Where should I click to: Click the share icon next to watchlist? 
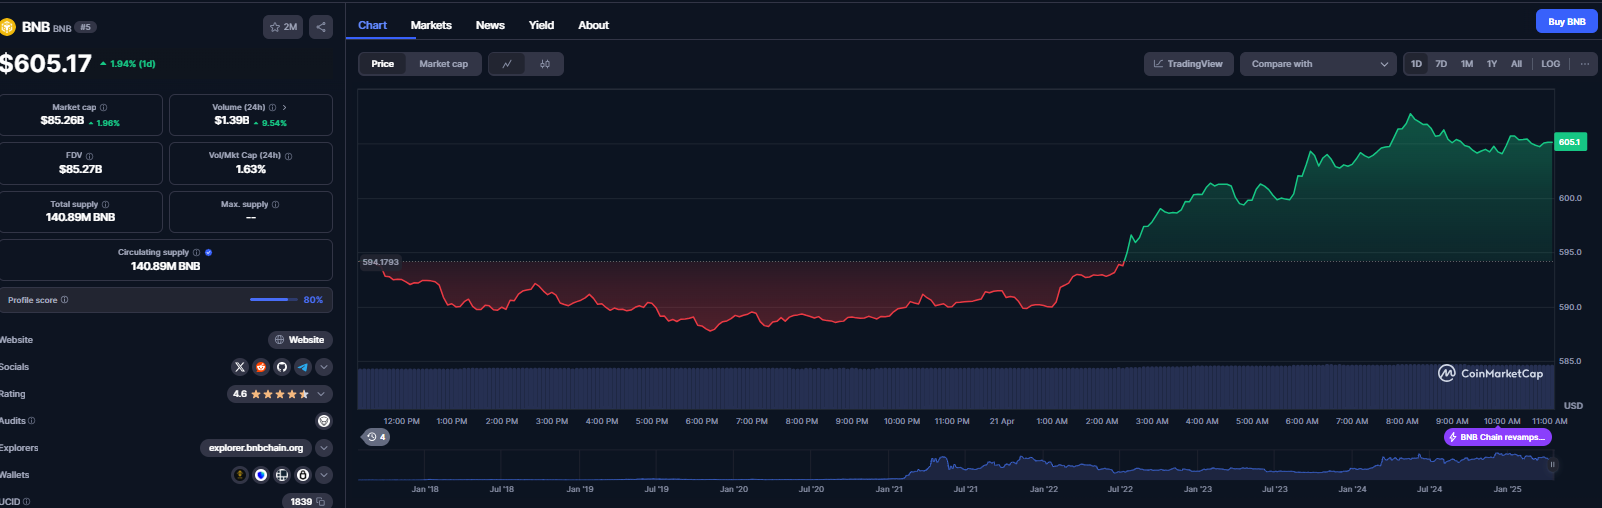(x=321, y=27)
